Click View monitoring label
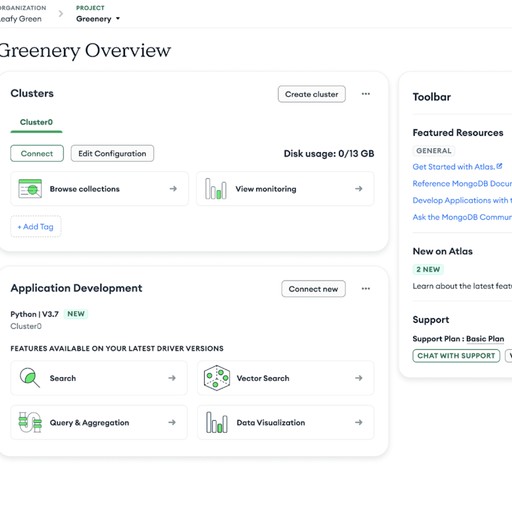 coord(266,189)
